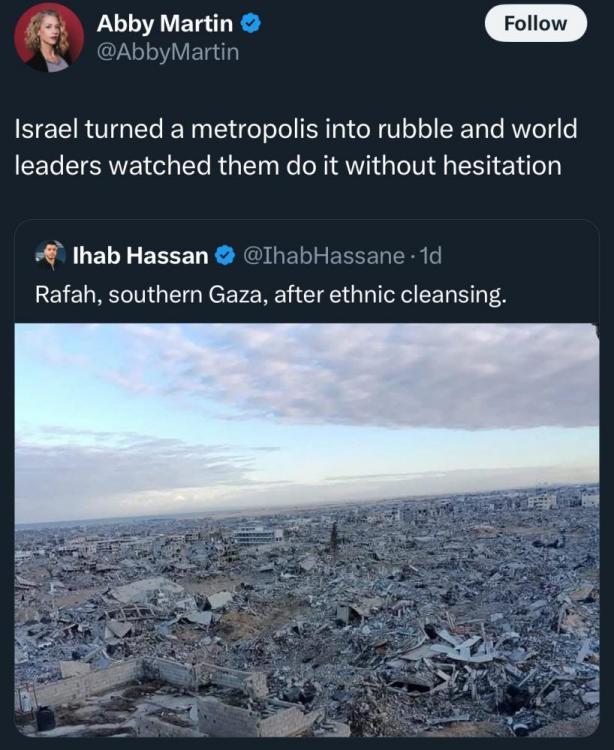Open the quoted post card header row
The image size is (614, 750).
point(238,256)
